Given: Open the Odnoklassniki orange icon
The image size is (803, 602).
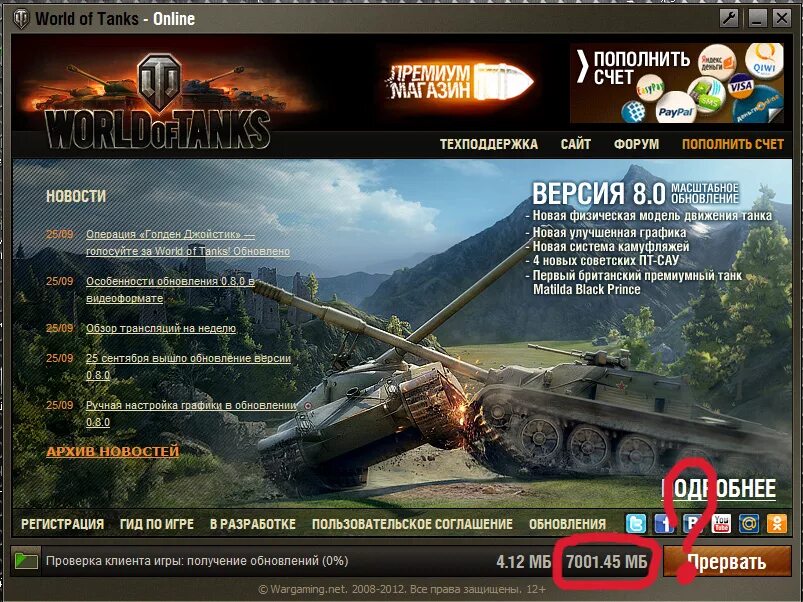Looking at the screenshot, I should [776, 524].
